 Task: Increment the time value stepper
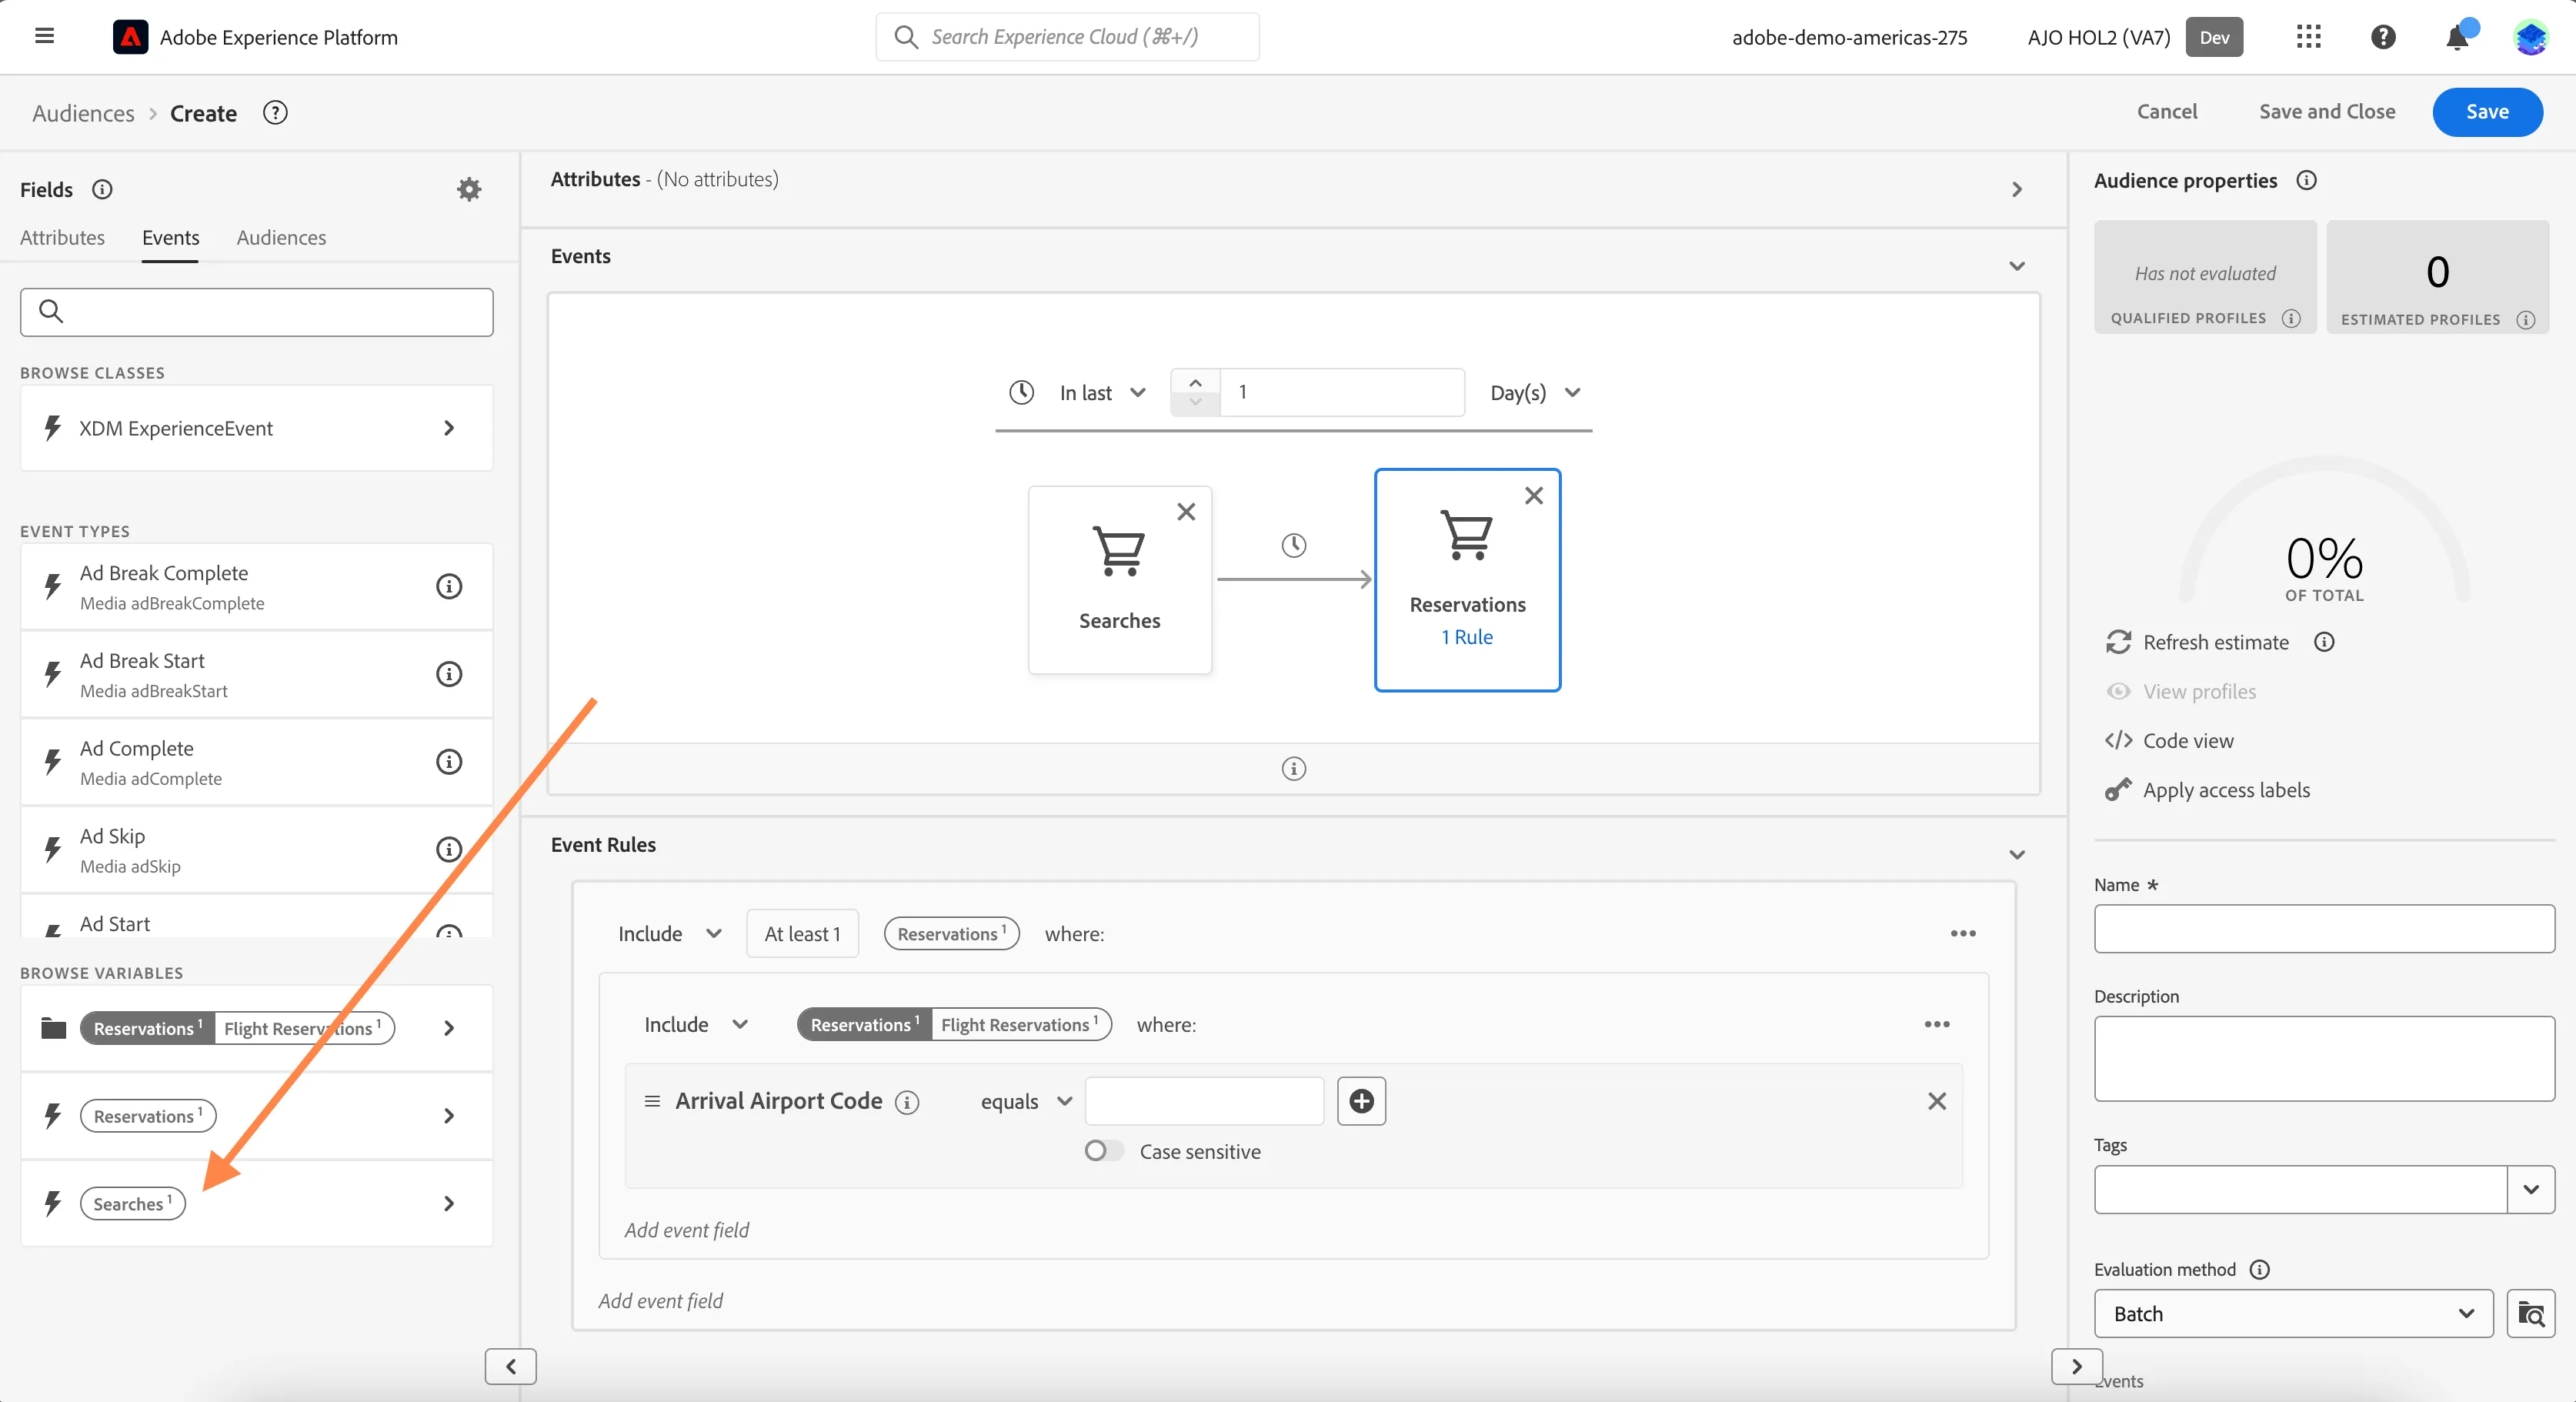tap(1195, 382)
